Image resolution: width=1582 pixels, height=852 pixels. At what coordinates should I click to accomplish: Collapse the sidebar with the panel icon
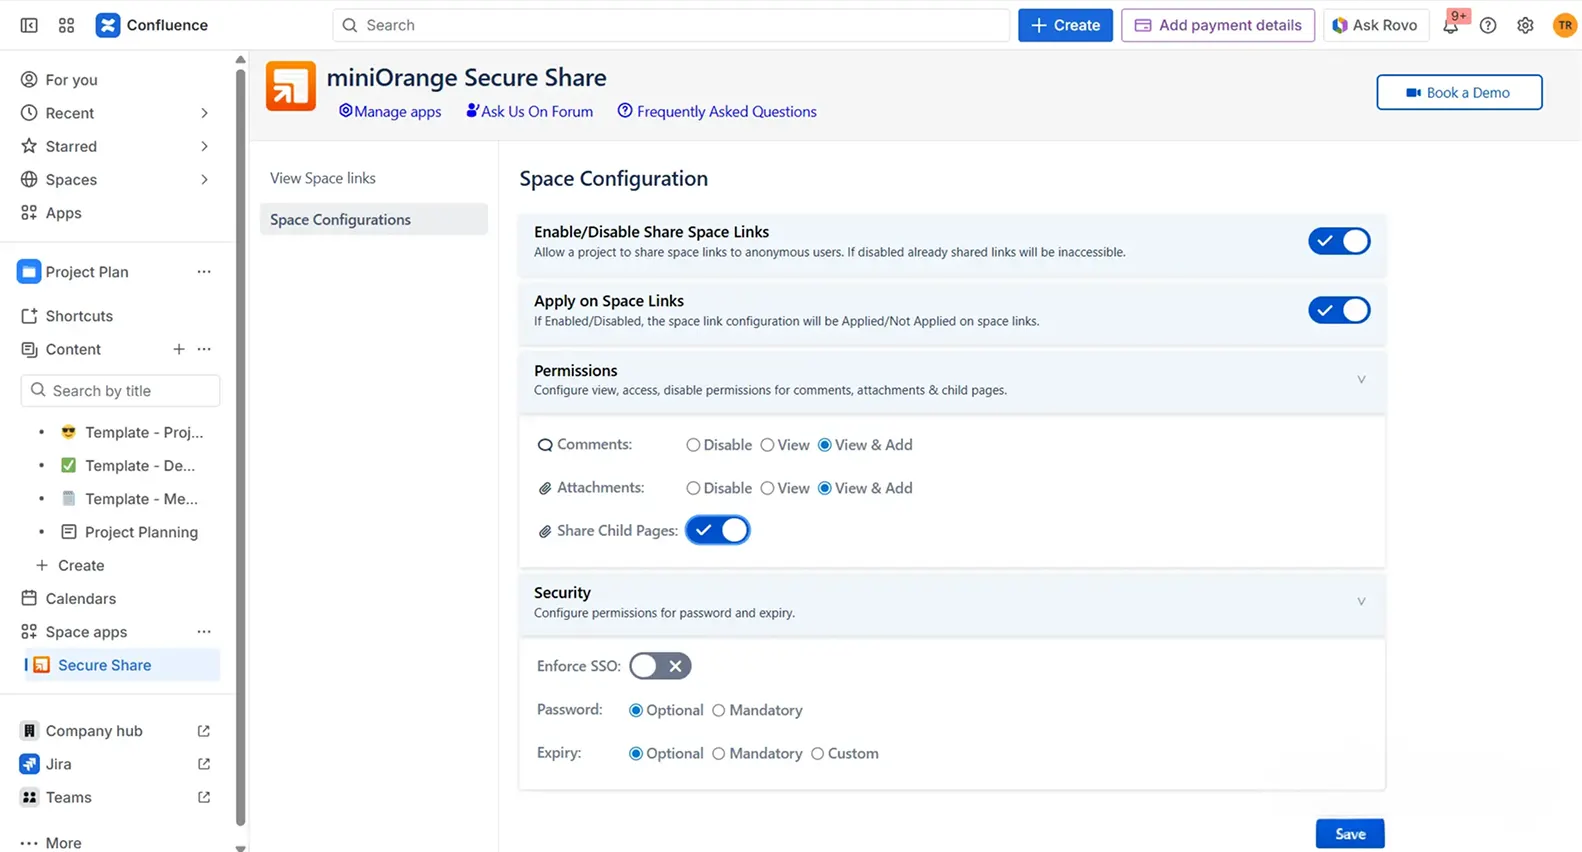29,25
